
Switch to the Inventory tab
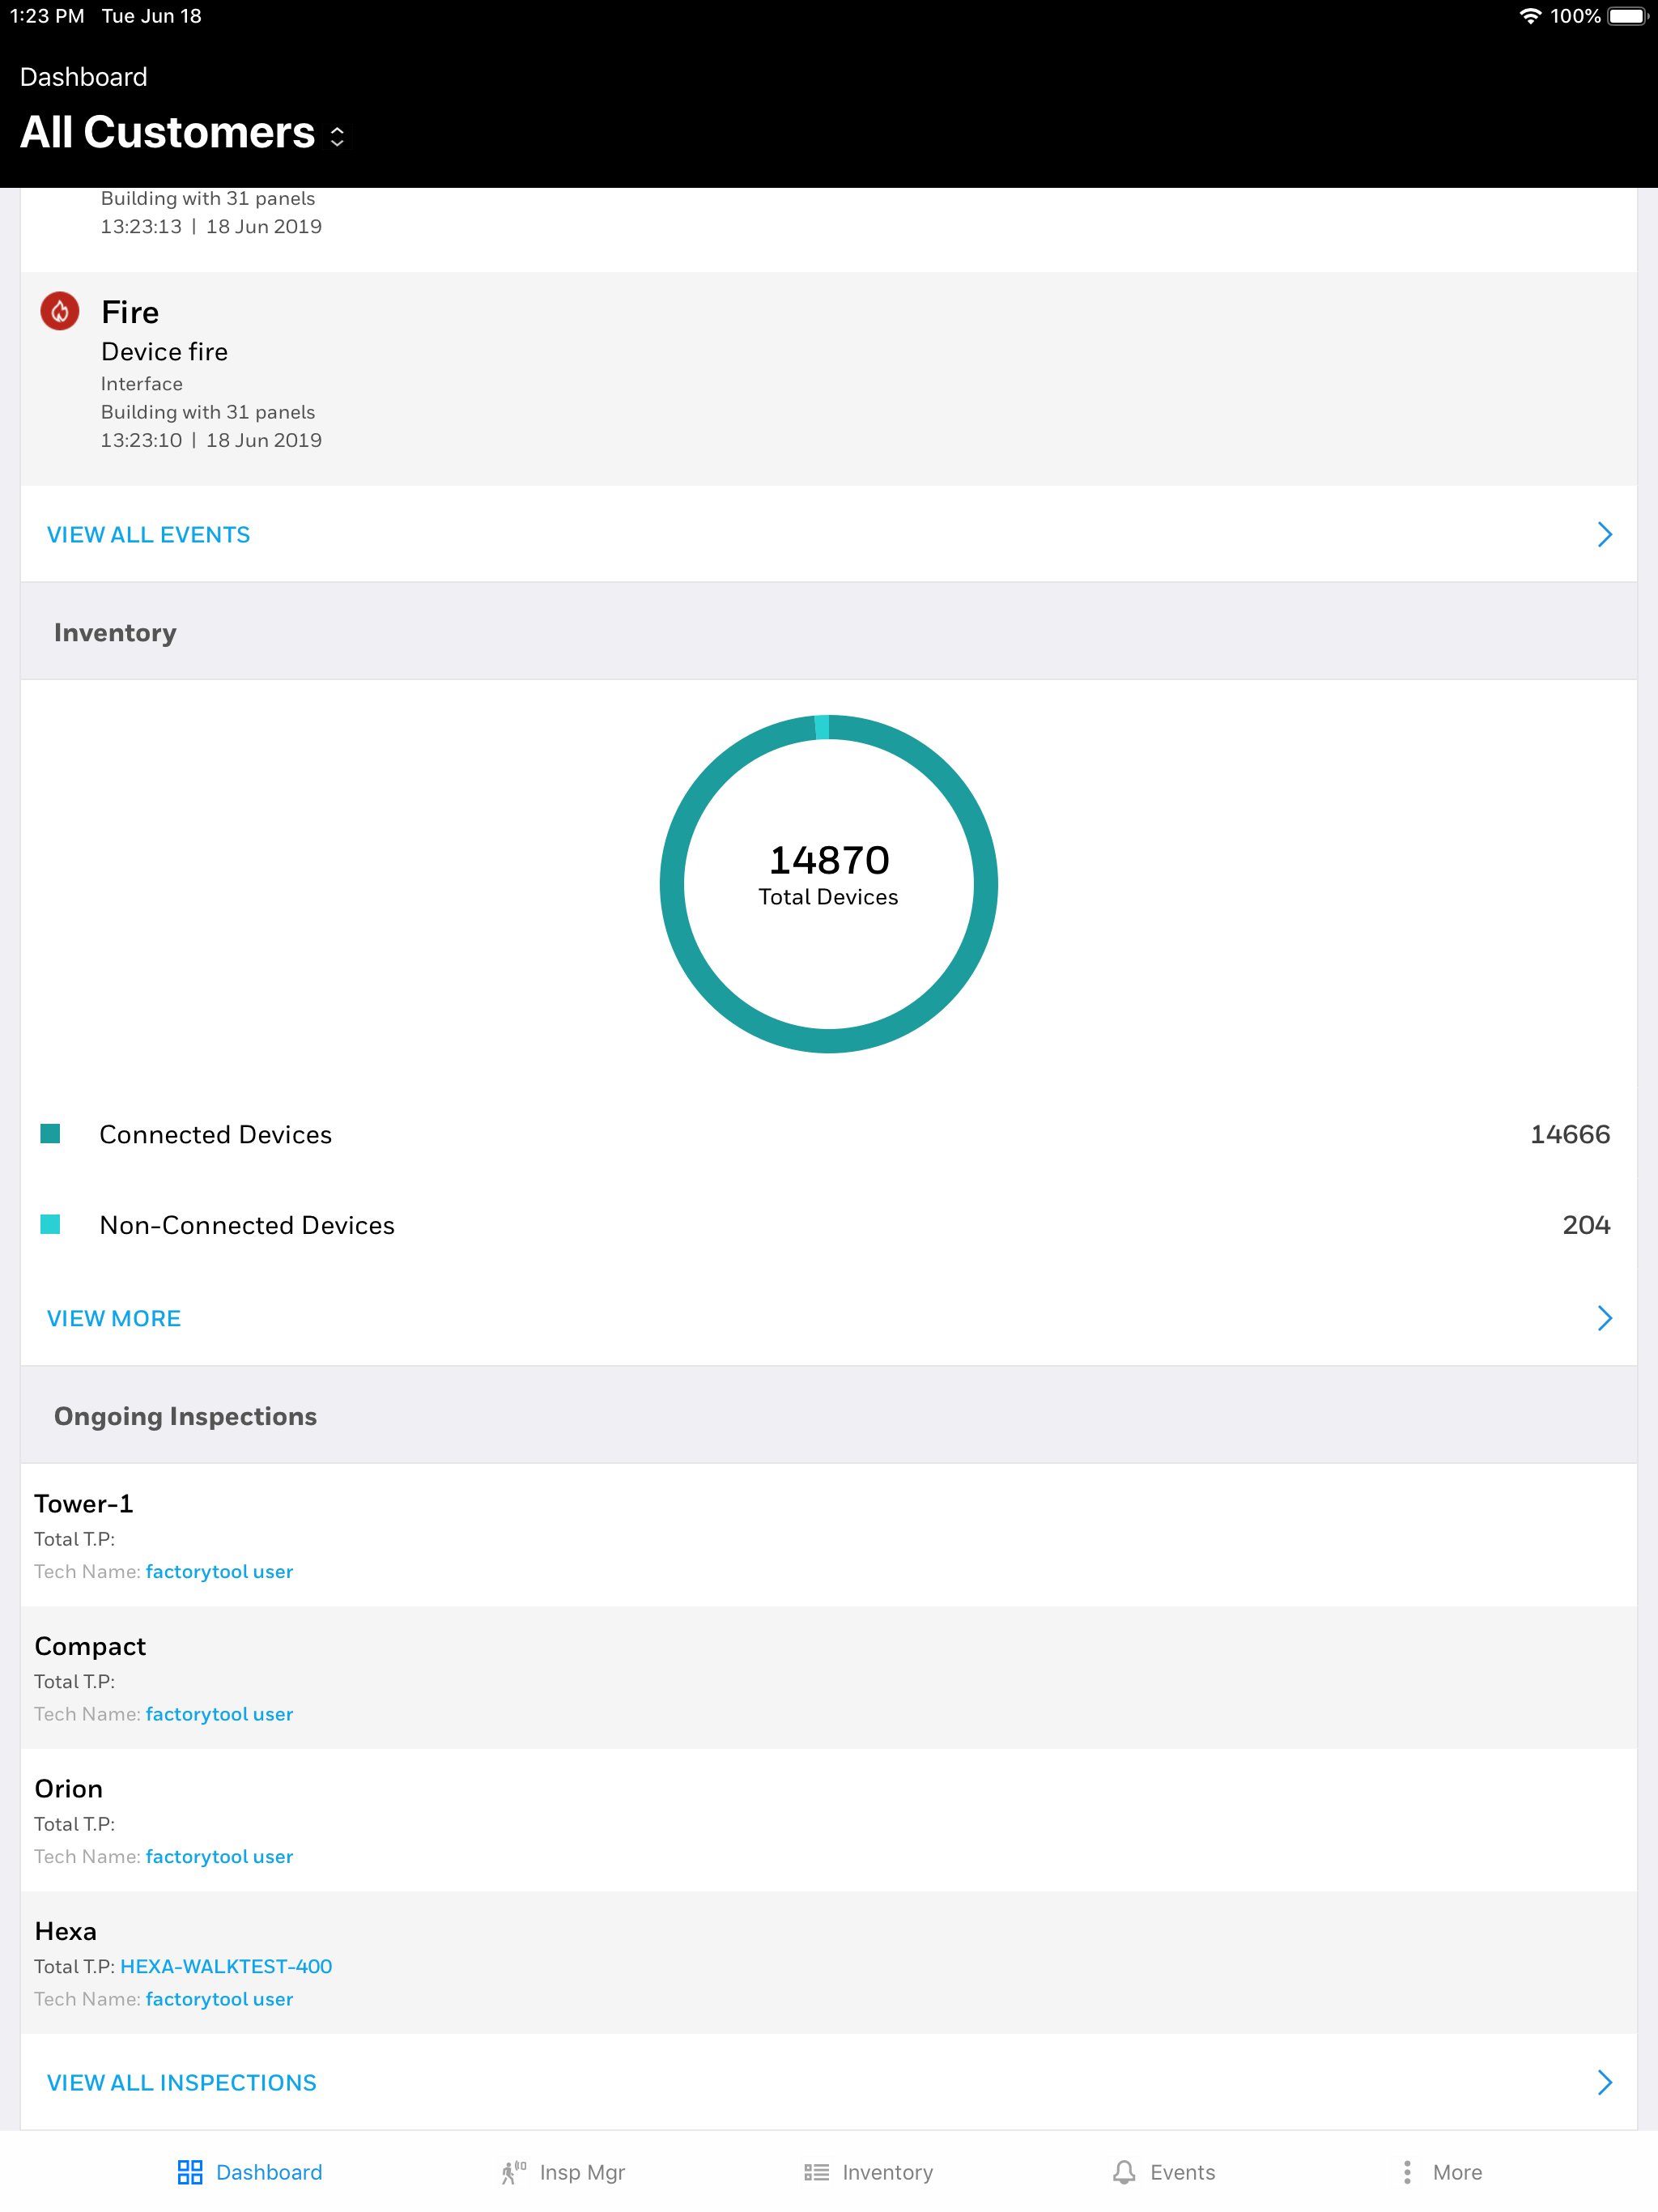(x=887, y=2172)
